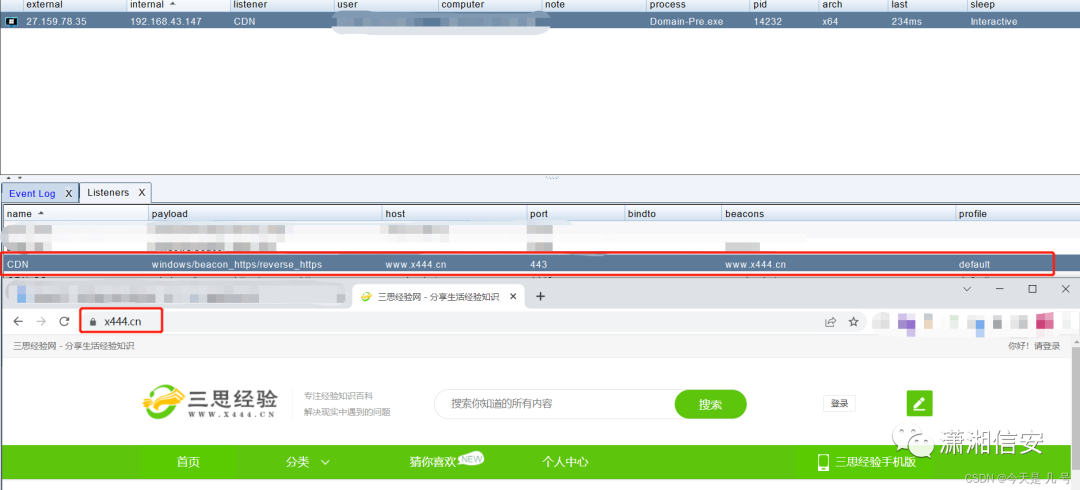This screenshot has height=490, width=1080.
Task: Click the browser forward arrow
Action: pos(41,321)
